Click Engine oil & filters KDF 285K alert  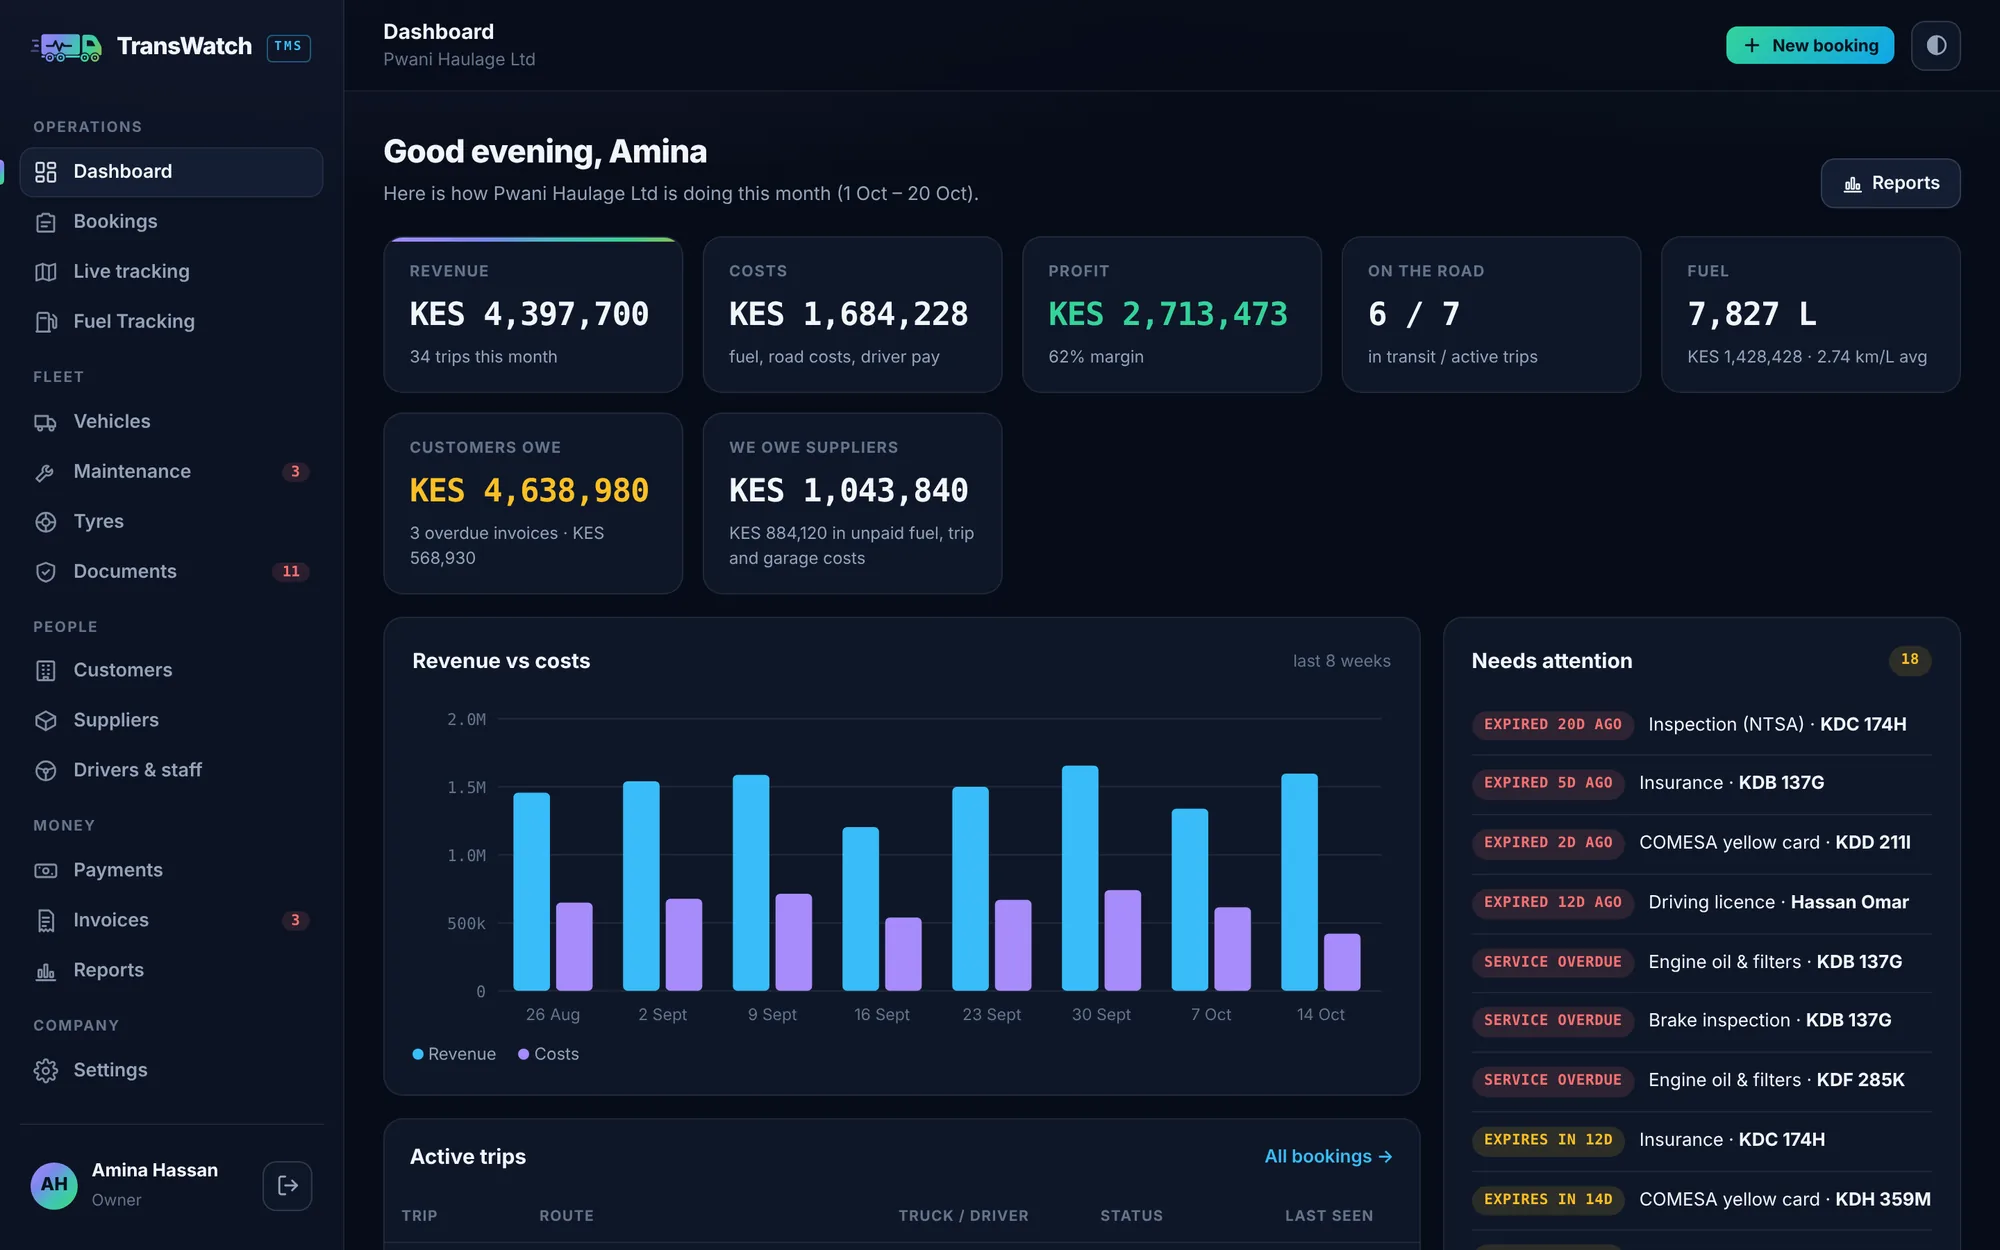coord(1701,1081)
